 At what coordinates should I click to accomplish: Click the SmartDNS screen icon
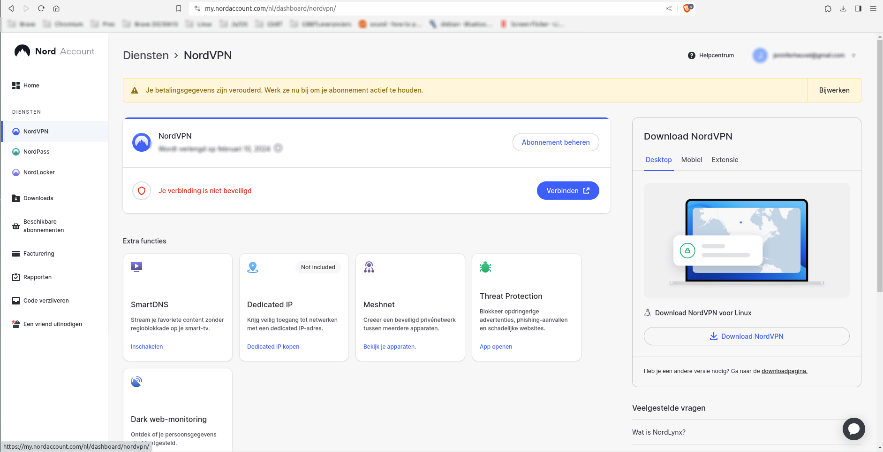pyautogui.click(x=136, y=267)
